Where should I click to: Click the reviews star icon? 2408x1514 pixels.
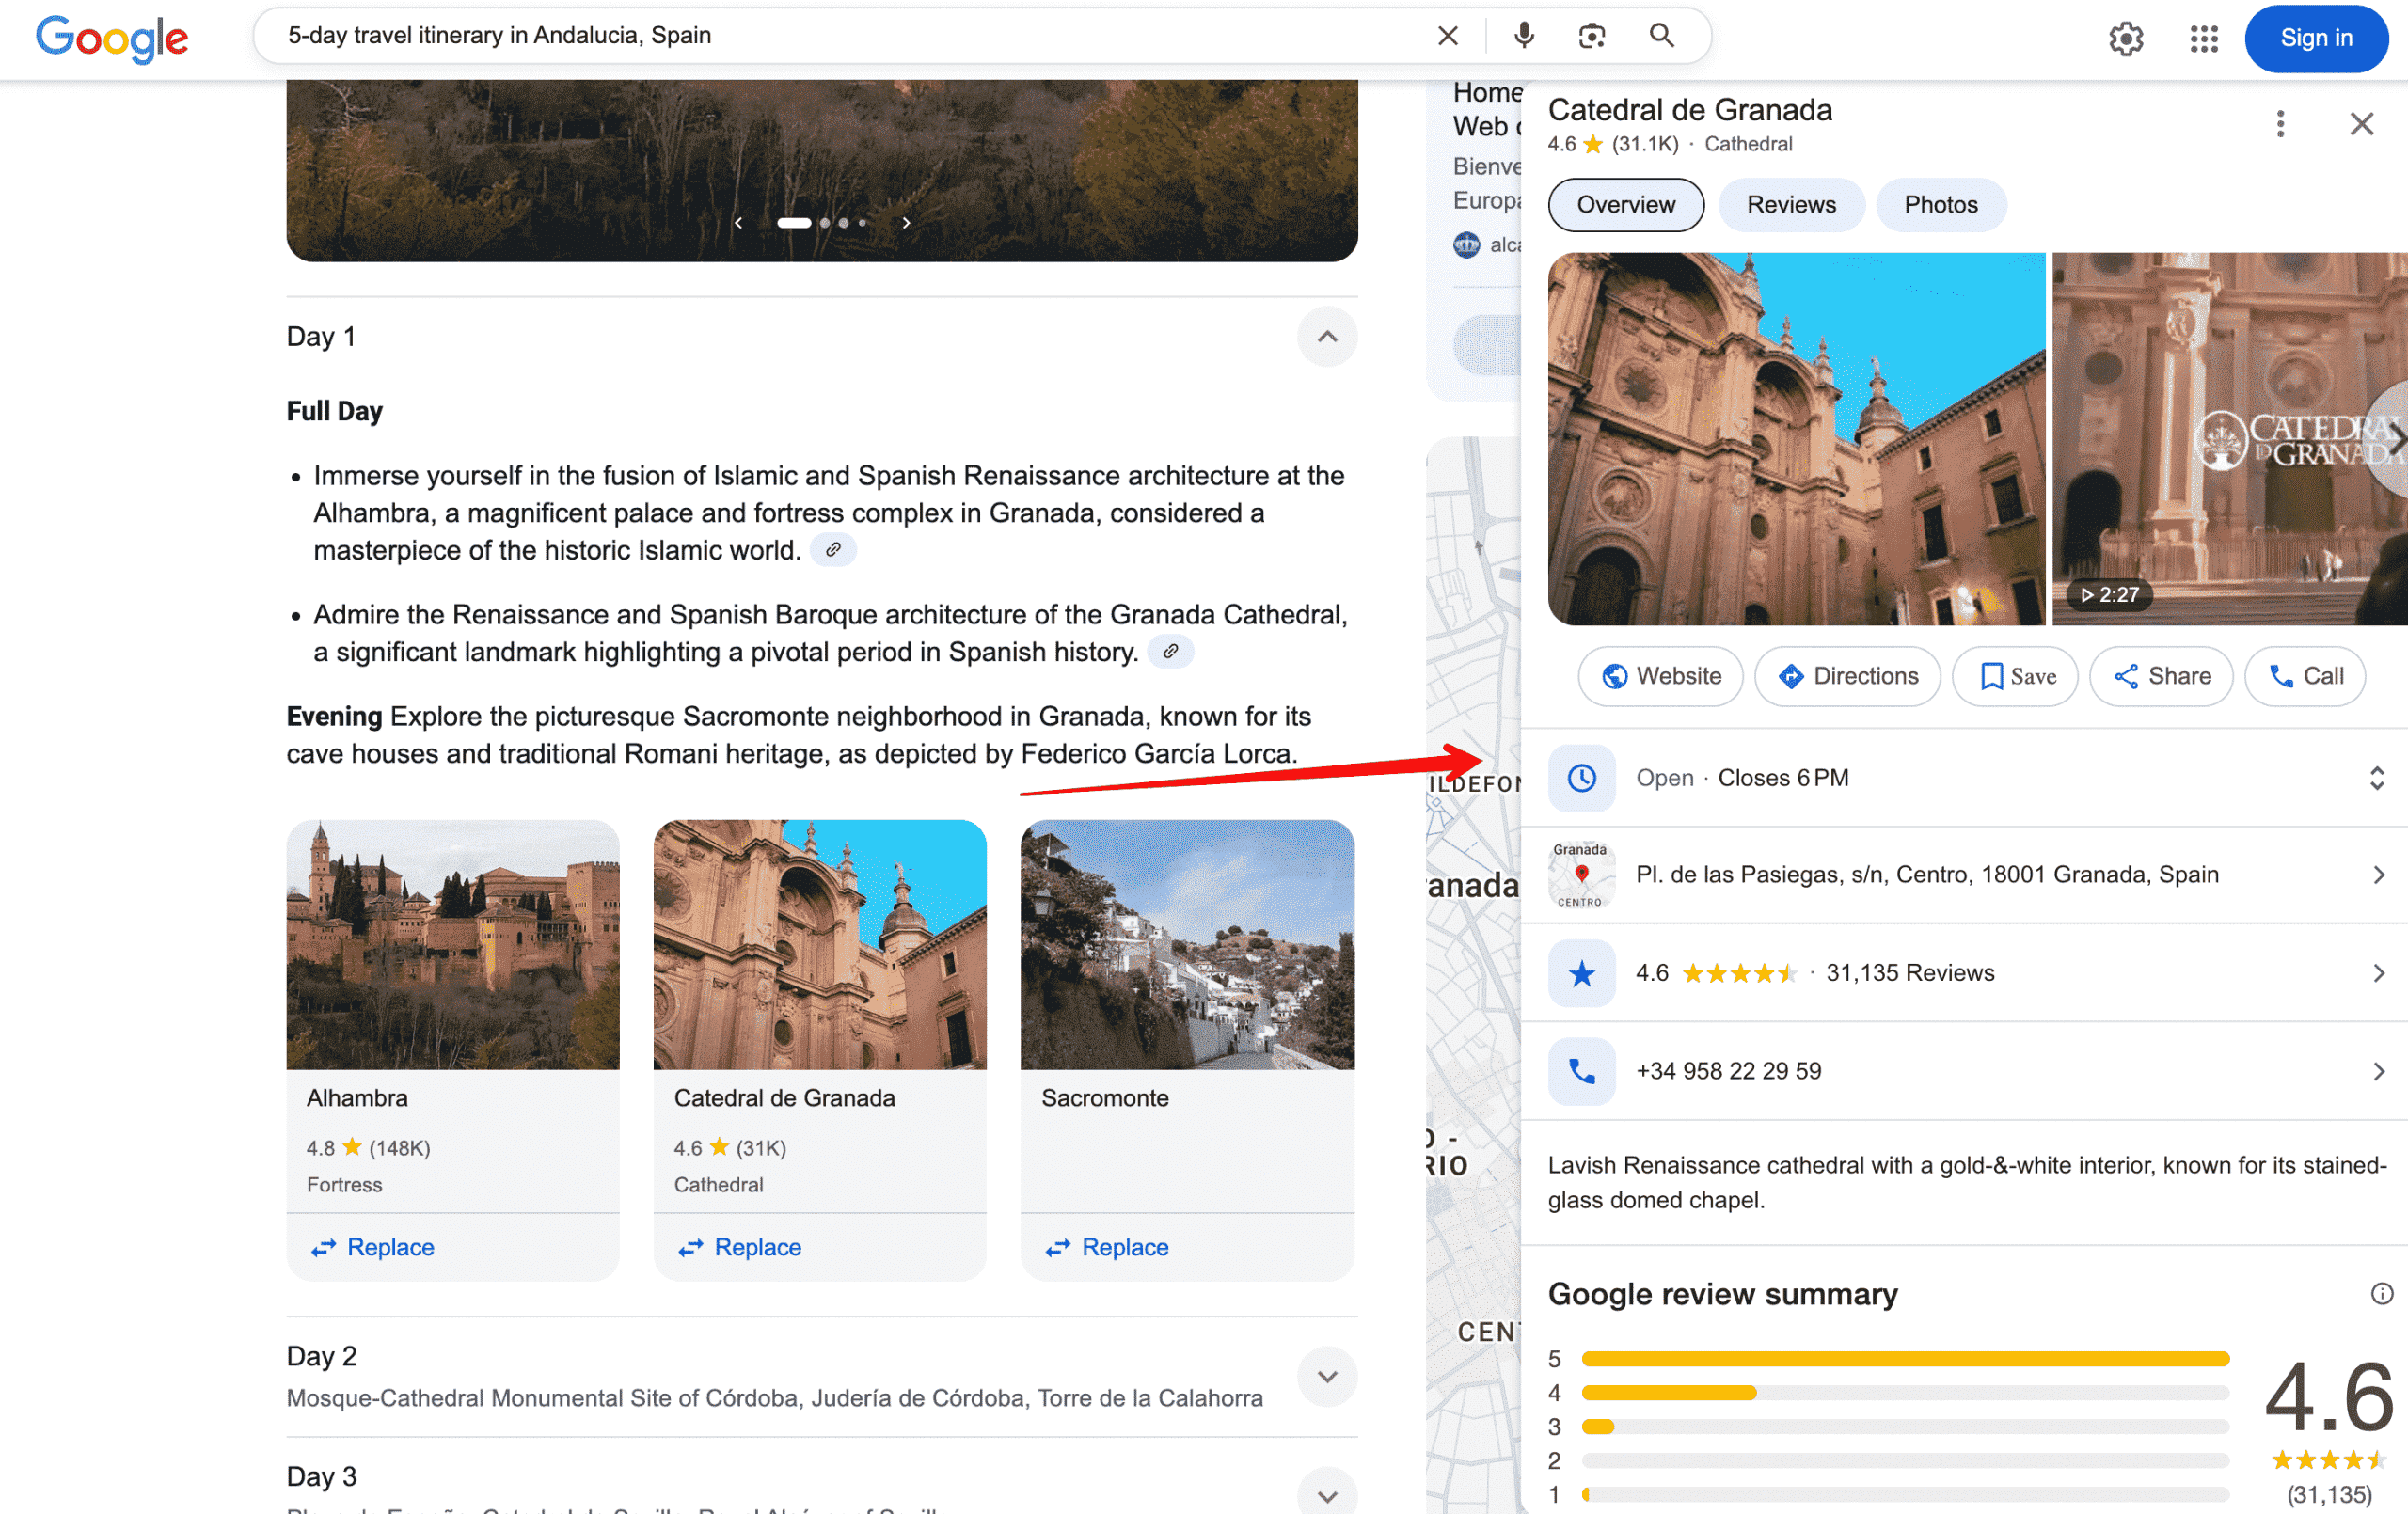1581,973
